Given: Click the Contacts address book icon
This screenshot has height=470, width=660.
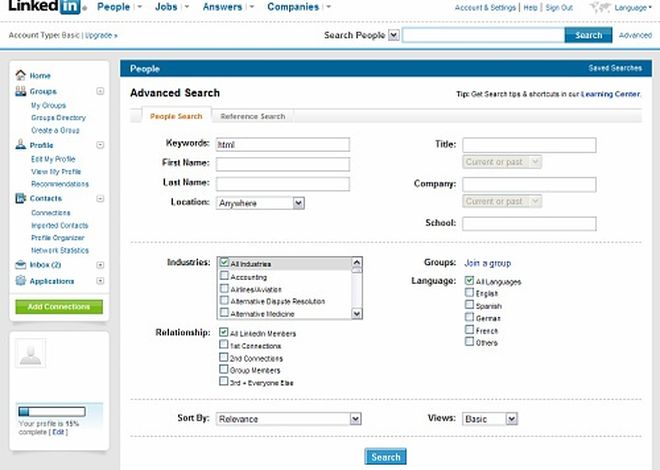Looking at the screenshot, I should coord(21,198).
